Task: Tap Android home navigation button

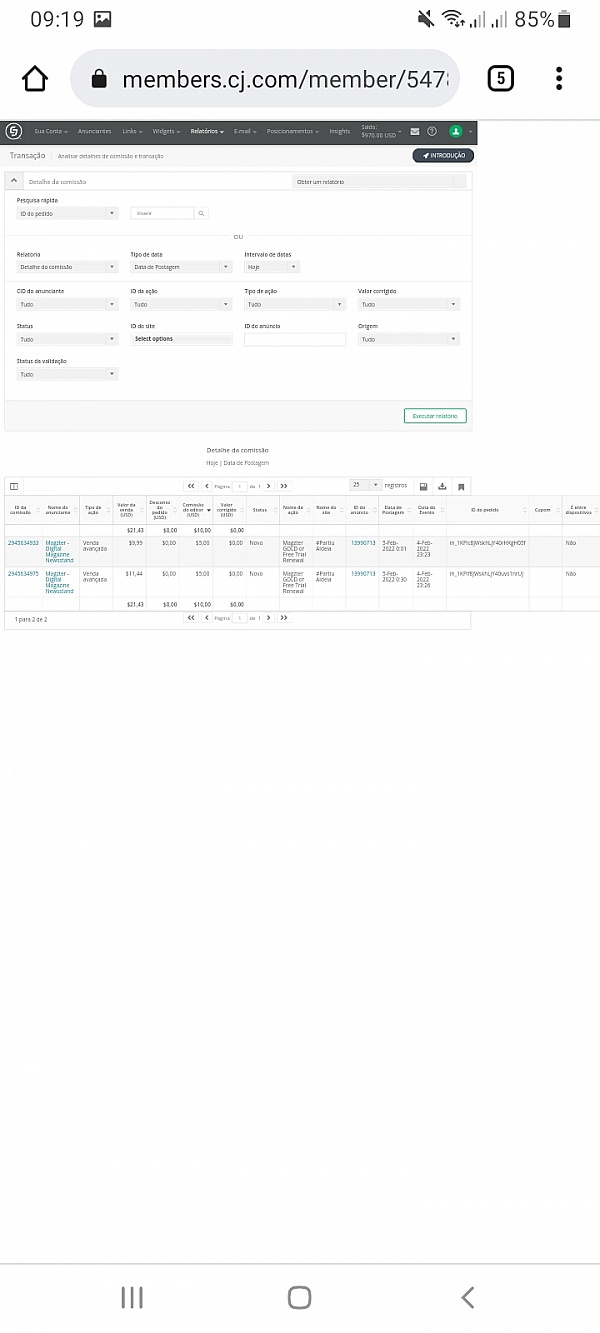Action: pos(299,1297)
